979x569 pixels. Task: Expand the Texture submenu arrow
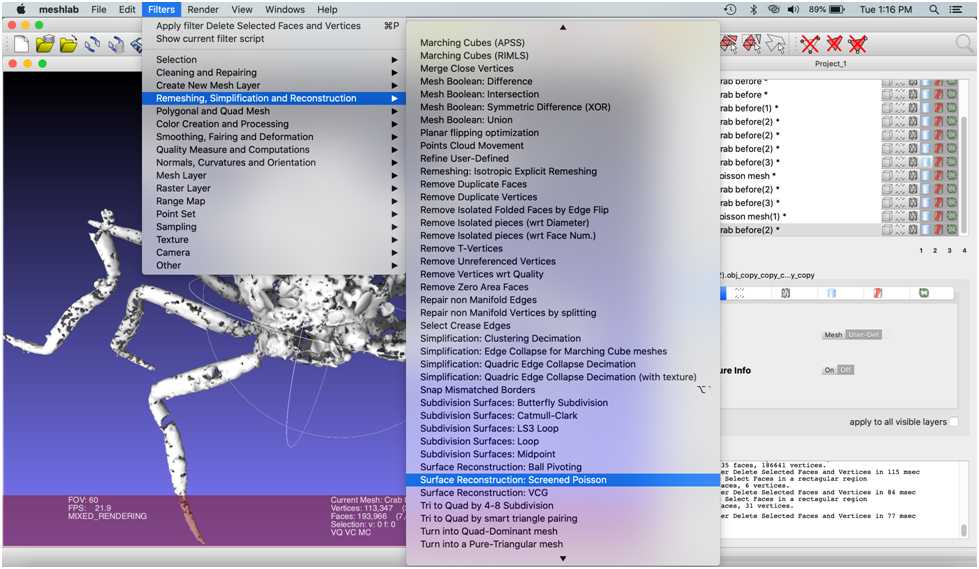click(395, 240)
